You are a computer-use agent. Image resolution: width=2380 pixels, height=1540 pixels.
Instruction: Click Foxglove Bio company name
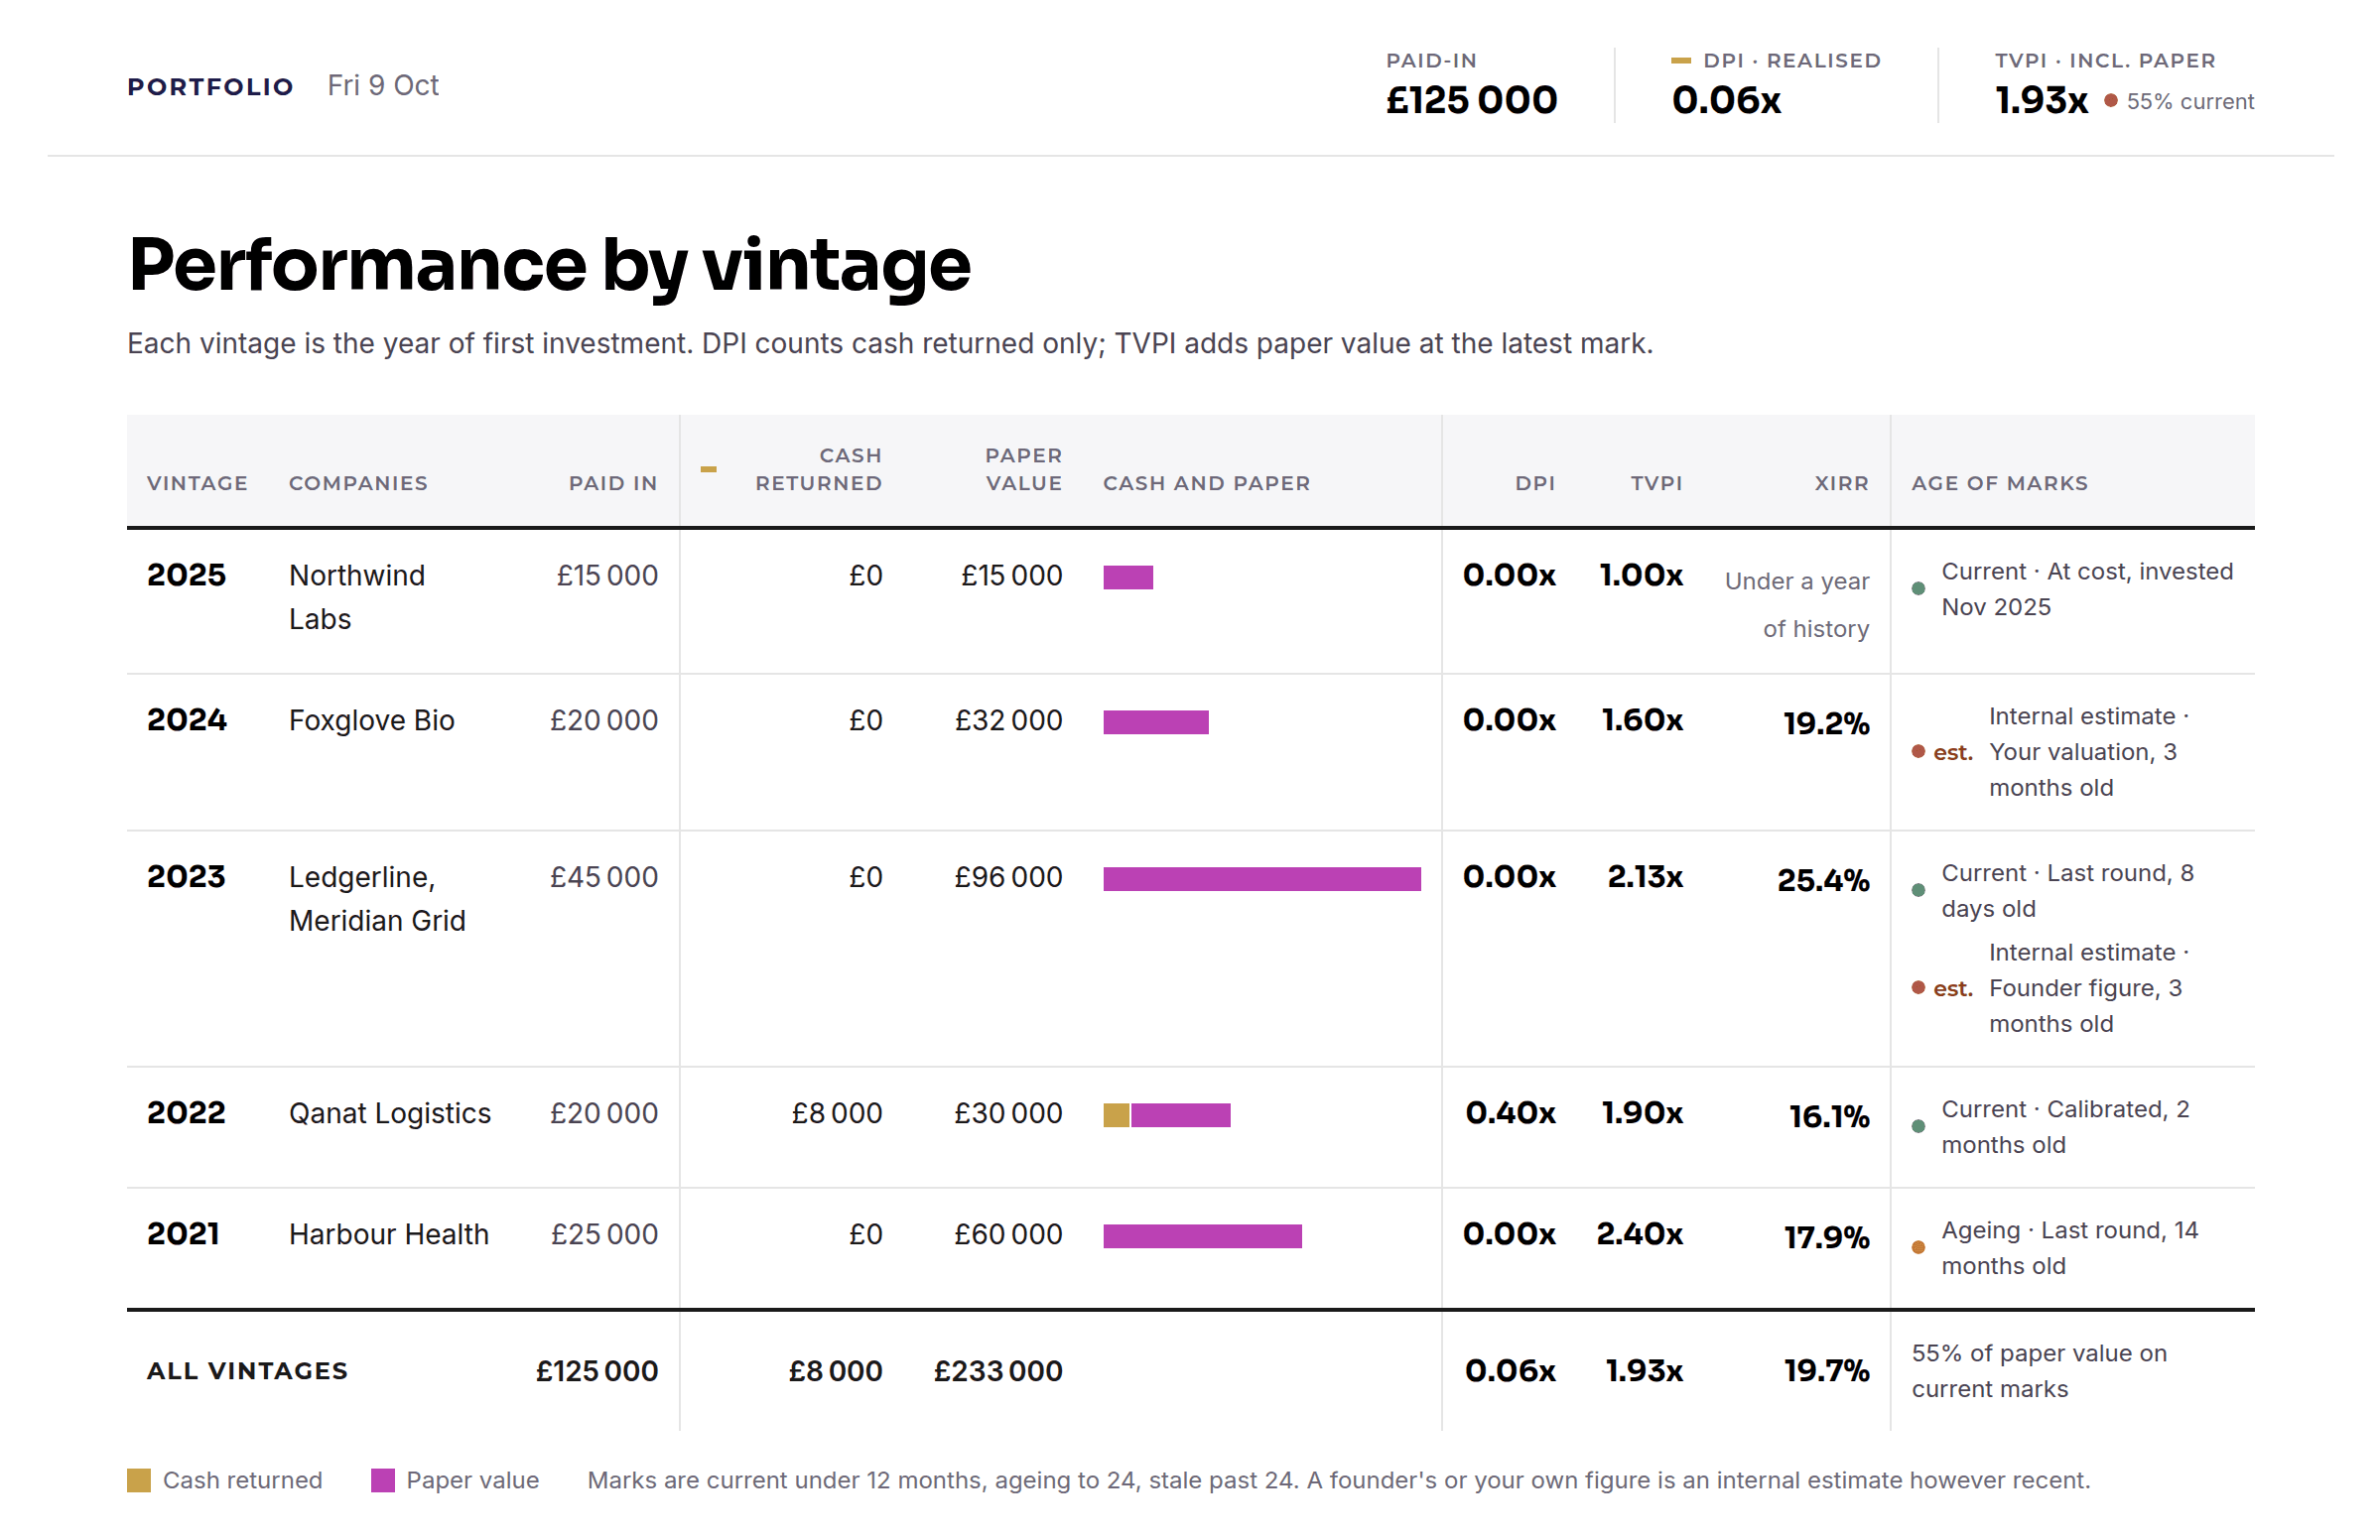pyautogui.click(x=371, y=720)
